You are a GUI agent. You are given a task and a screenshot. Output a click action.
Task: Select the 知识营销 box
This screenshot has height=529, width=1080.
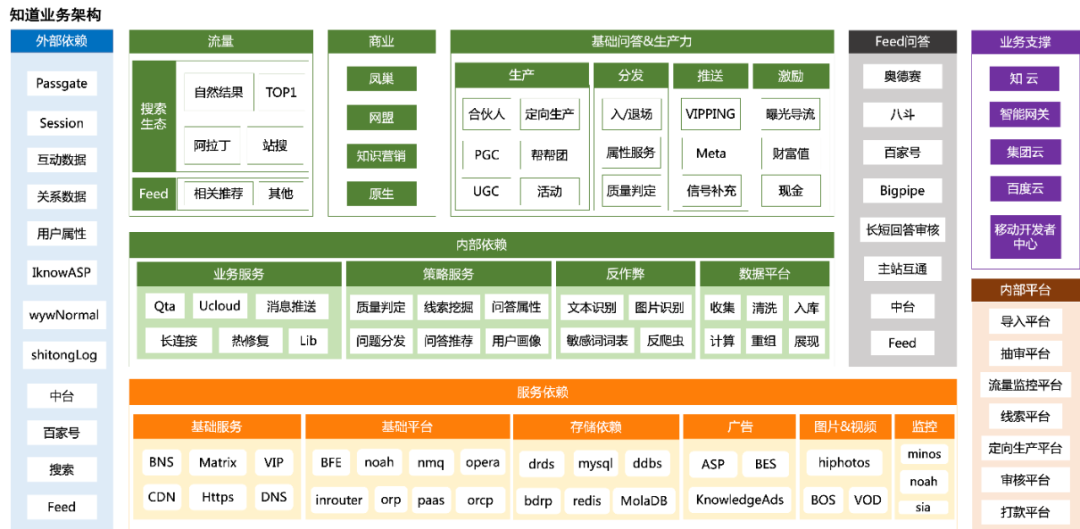pyautogui.click(x=382, y=156)
